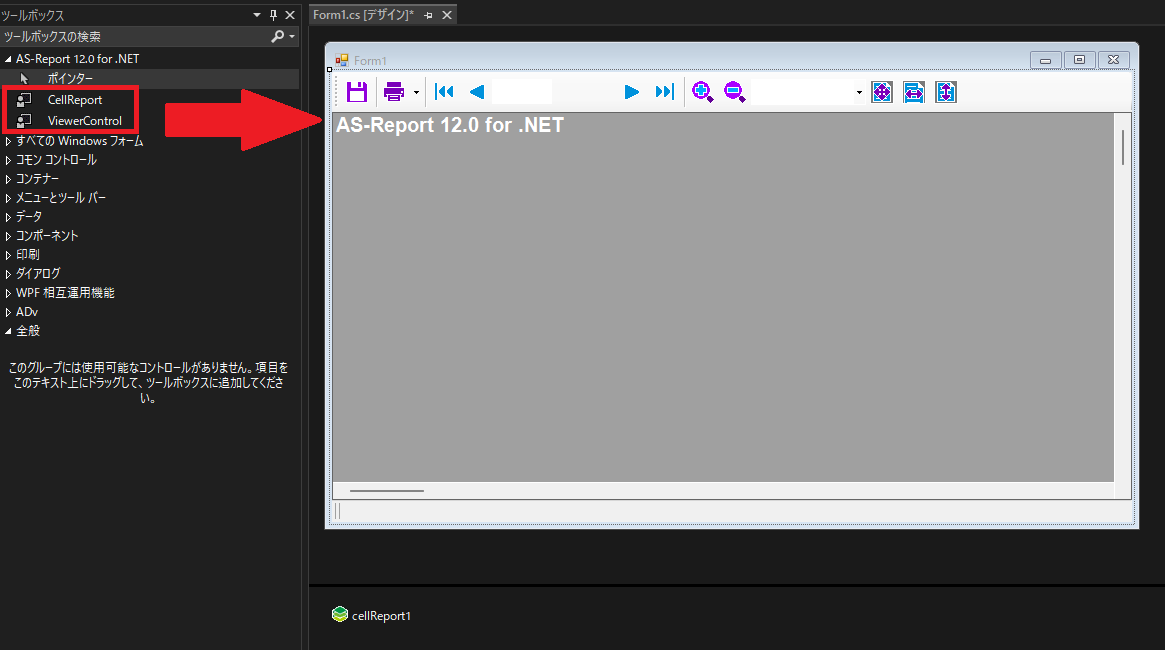Collapse 全般 toolbox group
The height and width of the screenshot is (650, 1165).
click(x=8, y=331)
